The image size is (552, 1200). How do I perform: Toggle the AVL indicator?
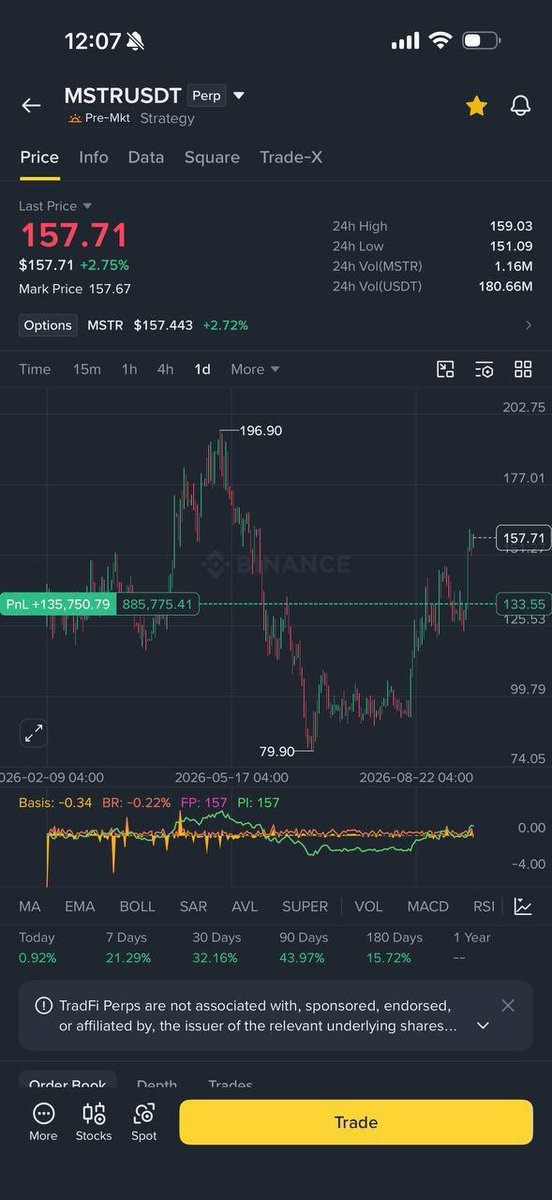pos(244,906)
